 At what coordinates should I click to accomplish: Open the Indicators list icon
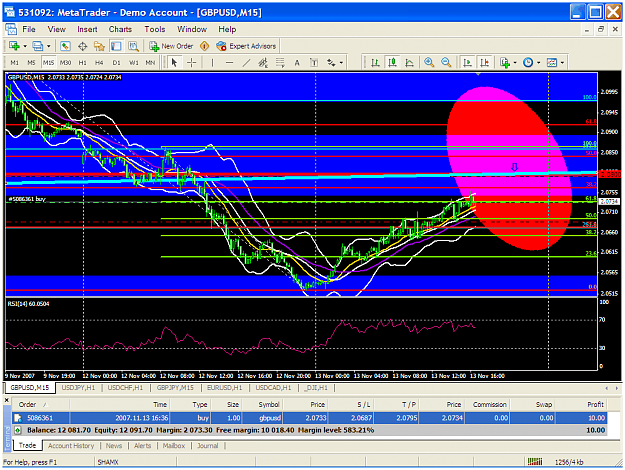(x=505, y=63)
